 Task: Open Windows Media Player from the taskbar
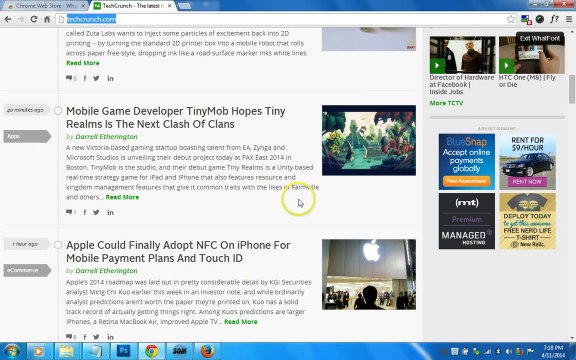(38, 351)
